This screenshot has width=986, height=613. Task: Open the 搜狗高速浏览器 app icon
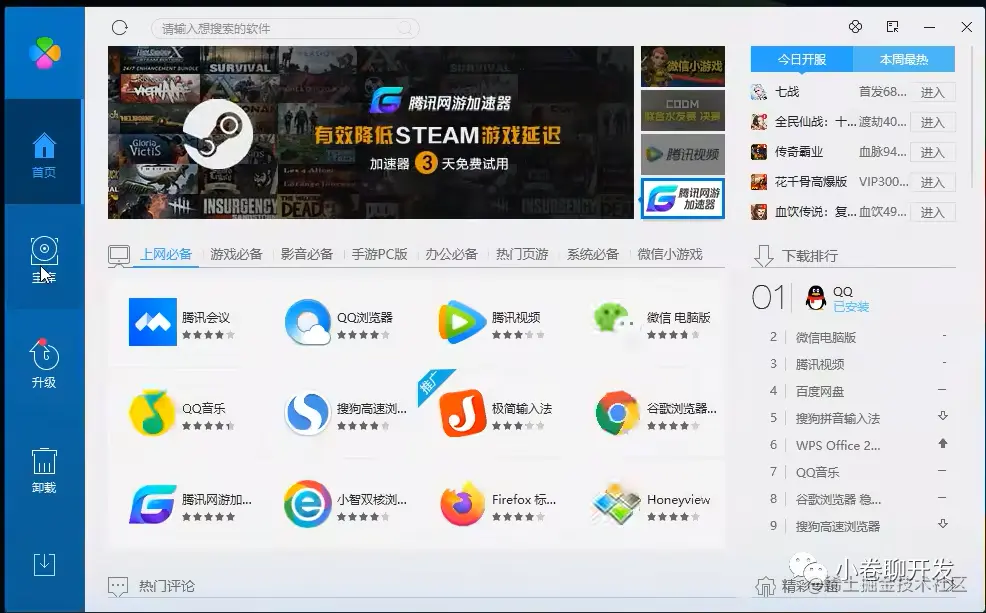pyautogui.click(x=307, y=413)
